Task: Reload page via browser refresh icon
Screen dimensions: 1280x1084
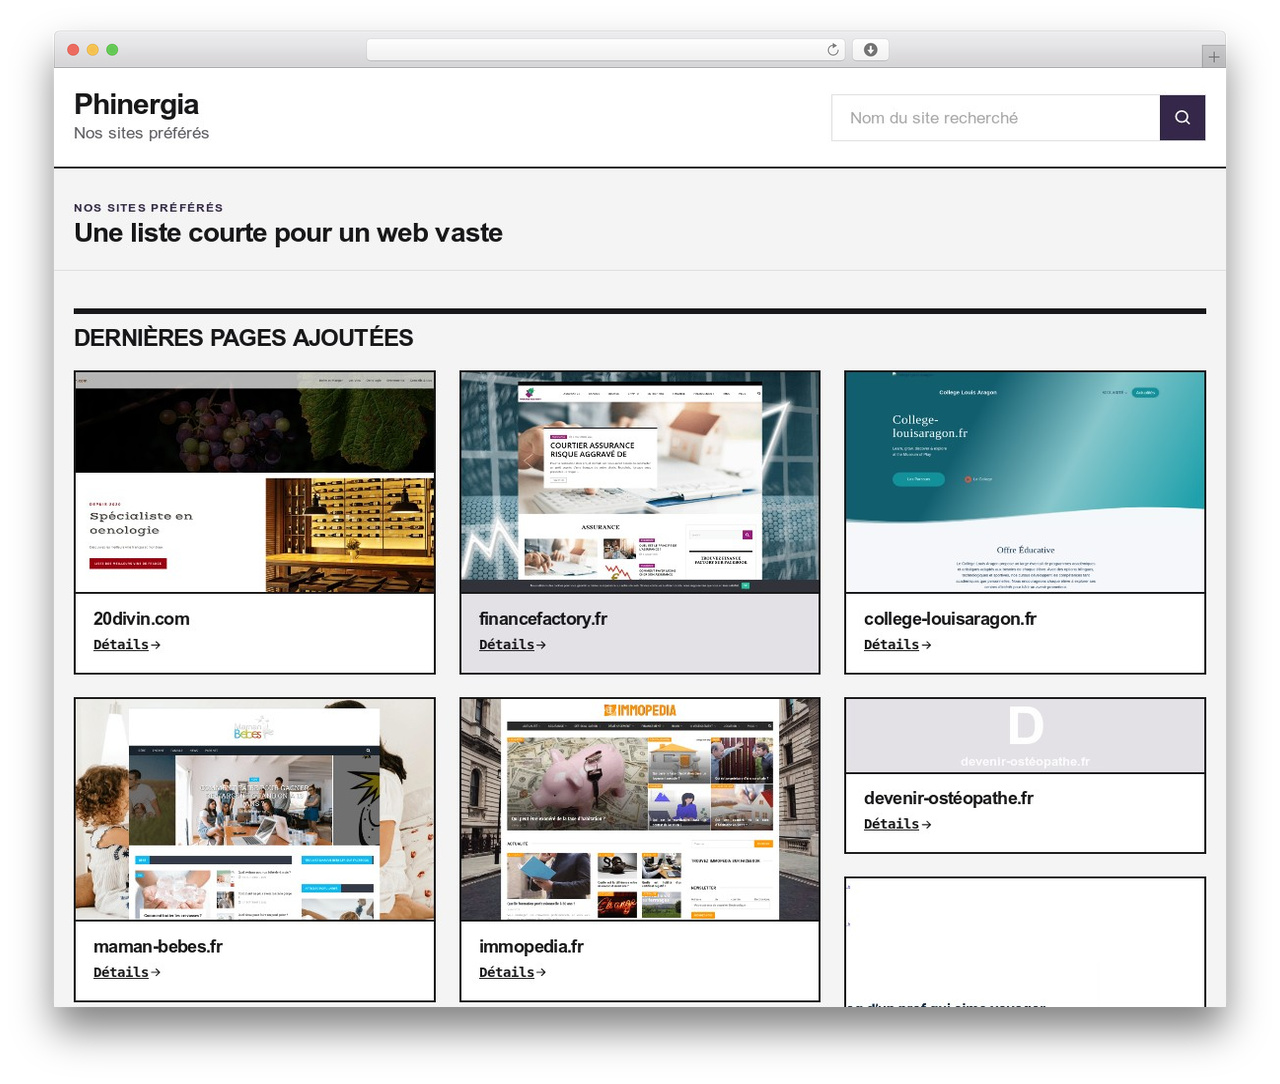Action: click(833, 50)
